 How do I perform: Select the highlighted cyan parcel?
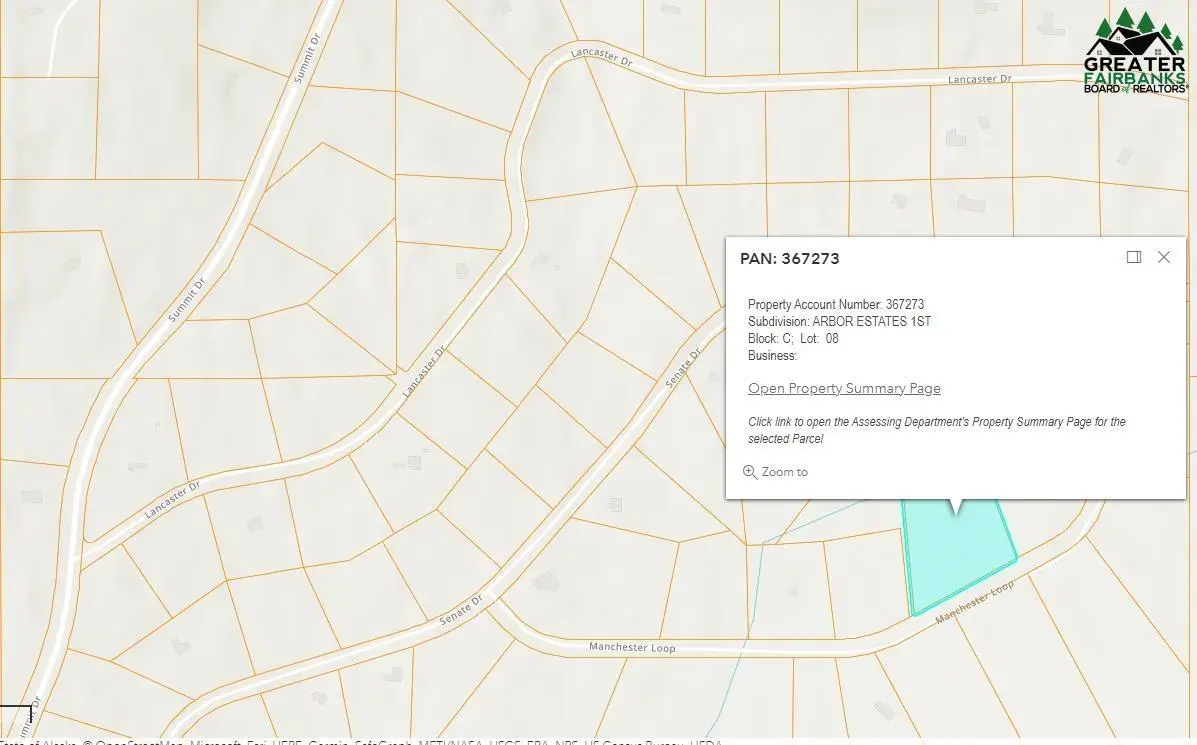pyautogui.click(x=955, y=555)
